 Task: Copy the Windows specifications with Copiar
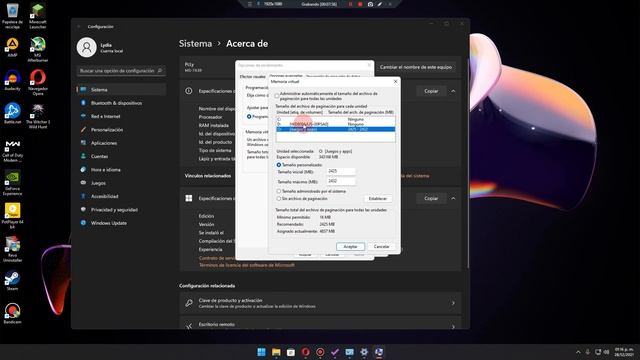click(431, 198)
